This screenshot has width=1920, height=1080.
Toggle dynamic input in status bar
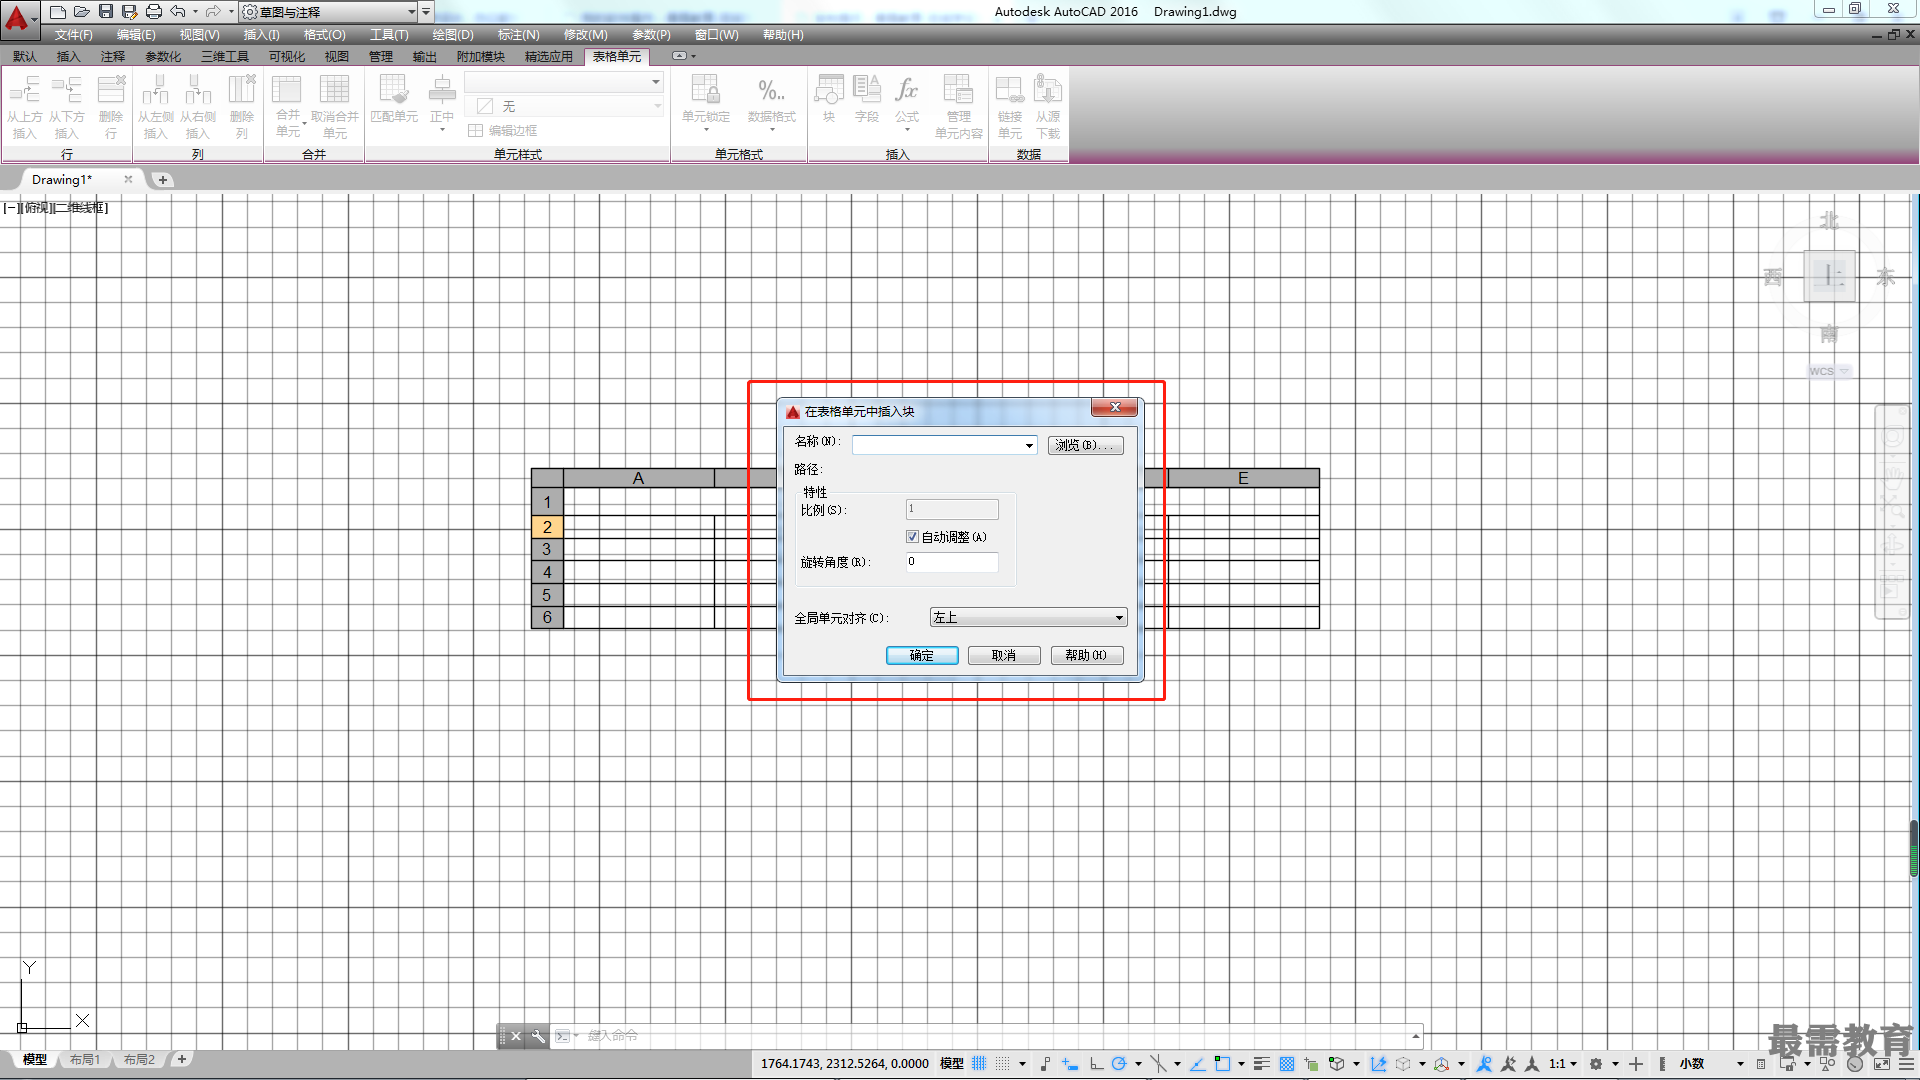(x=1070, y=1064)
